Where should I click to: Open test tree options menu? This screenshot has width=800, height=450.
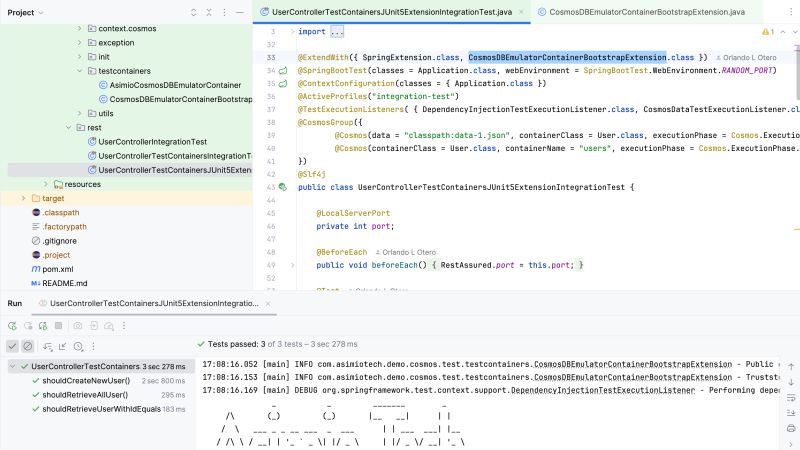click(93, 346)
